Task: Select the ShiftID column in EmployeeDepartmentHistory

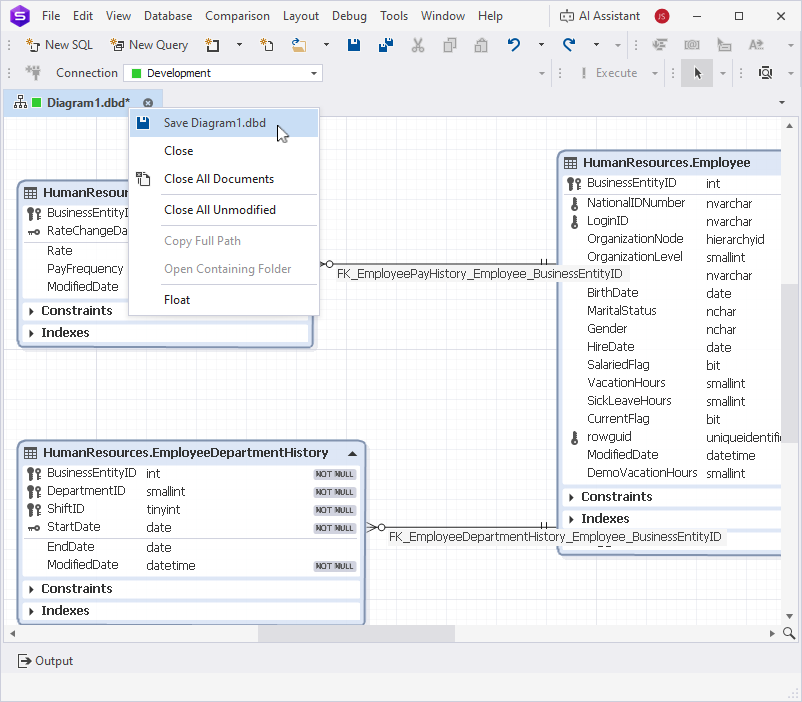Action: pyautogui.click(x=66, y=509)
